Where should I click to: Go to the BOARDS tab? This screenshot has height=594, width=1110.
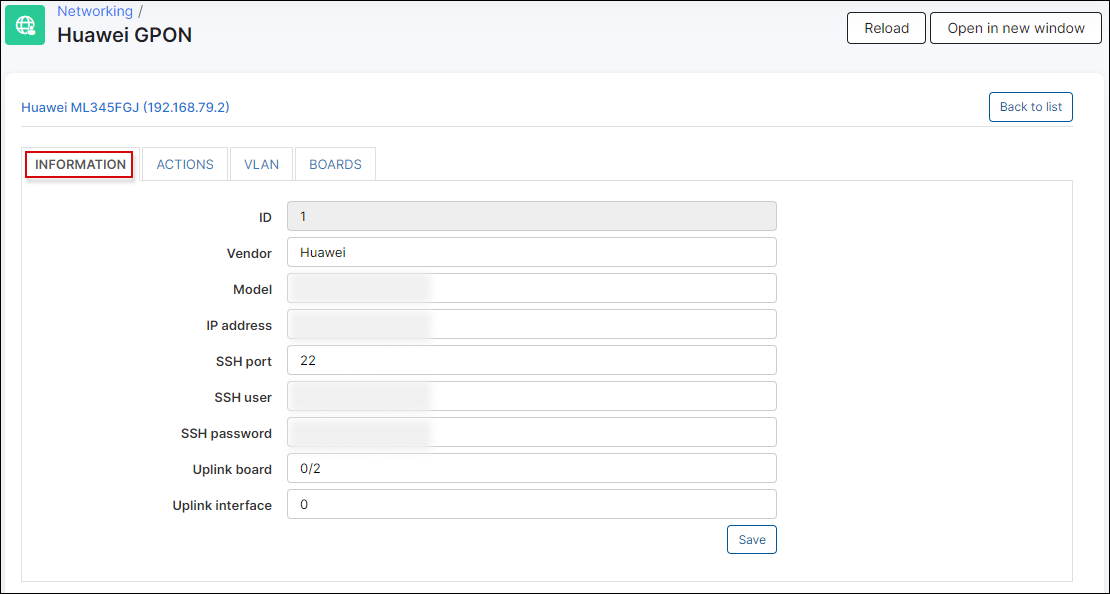tap(336, 164)
